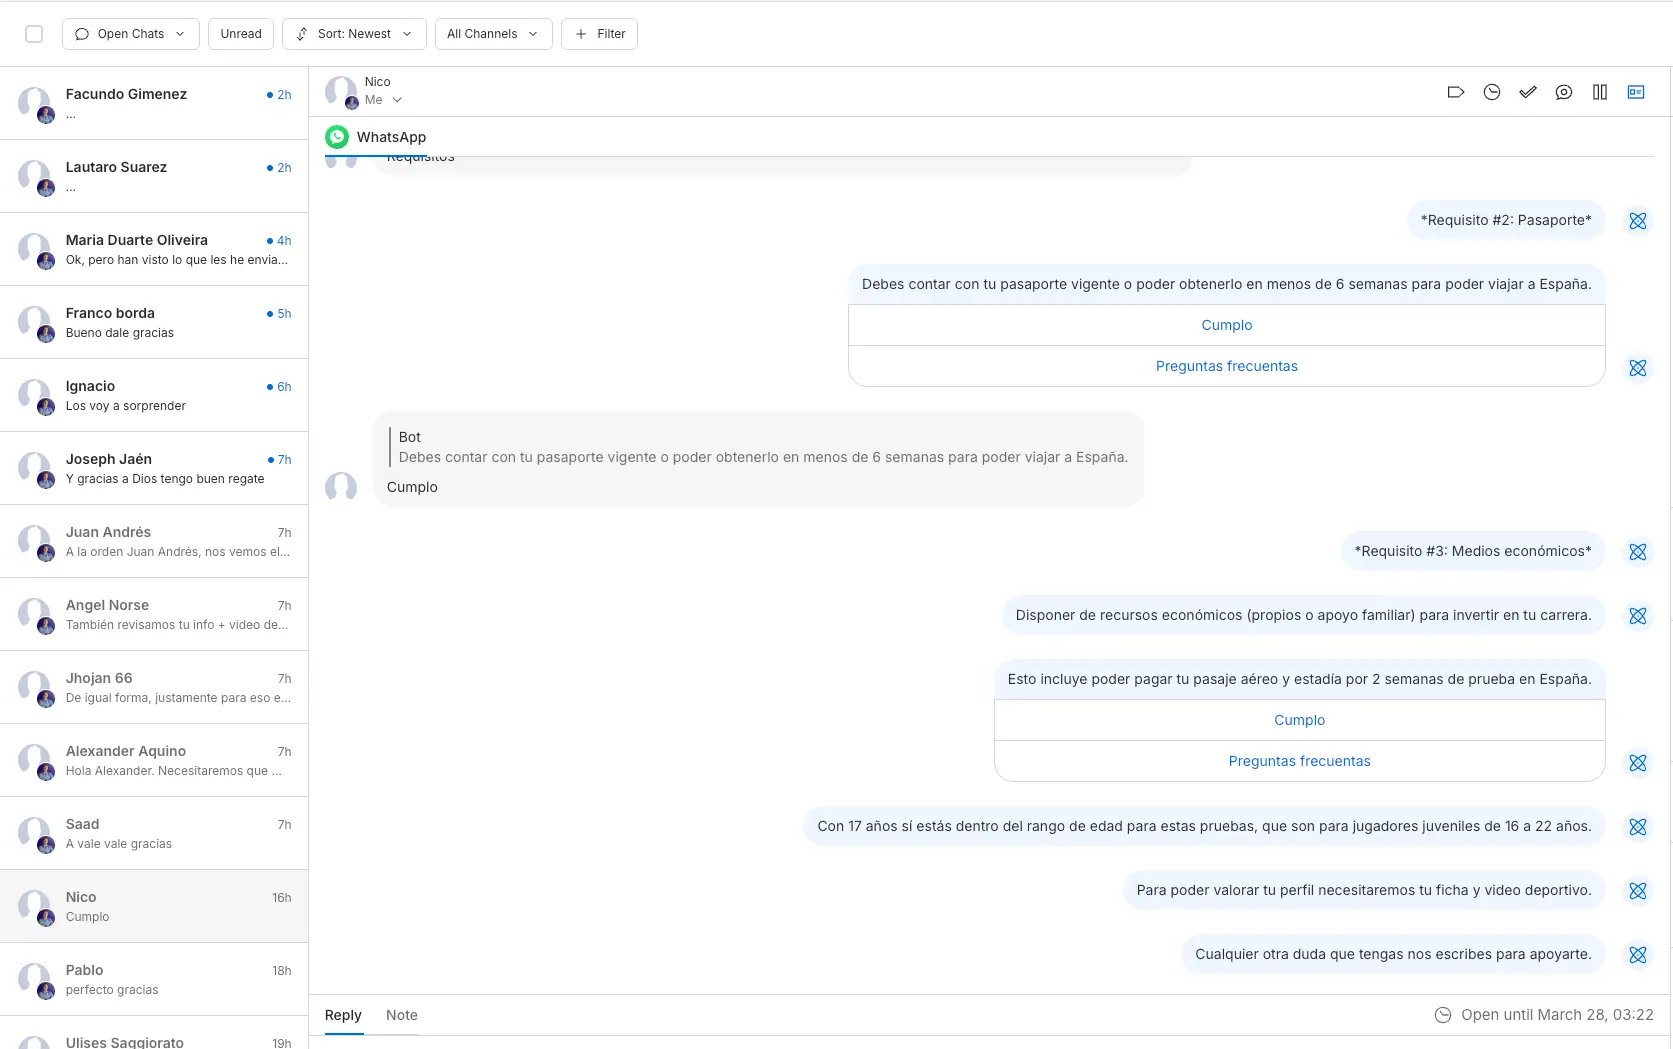1673x1049 pixels.
Task: Open the Sort: Newest dropdown
Action: pyautogui.click(x=353, y=33)
